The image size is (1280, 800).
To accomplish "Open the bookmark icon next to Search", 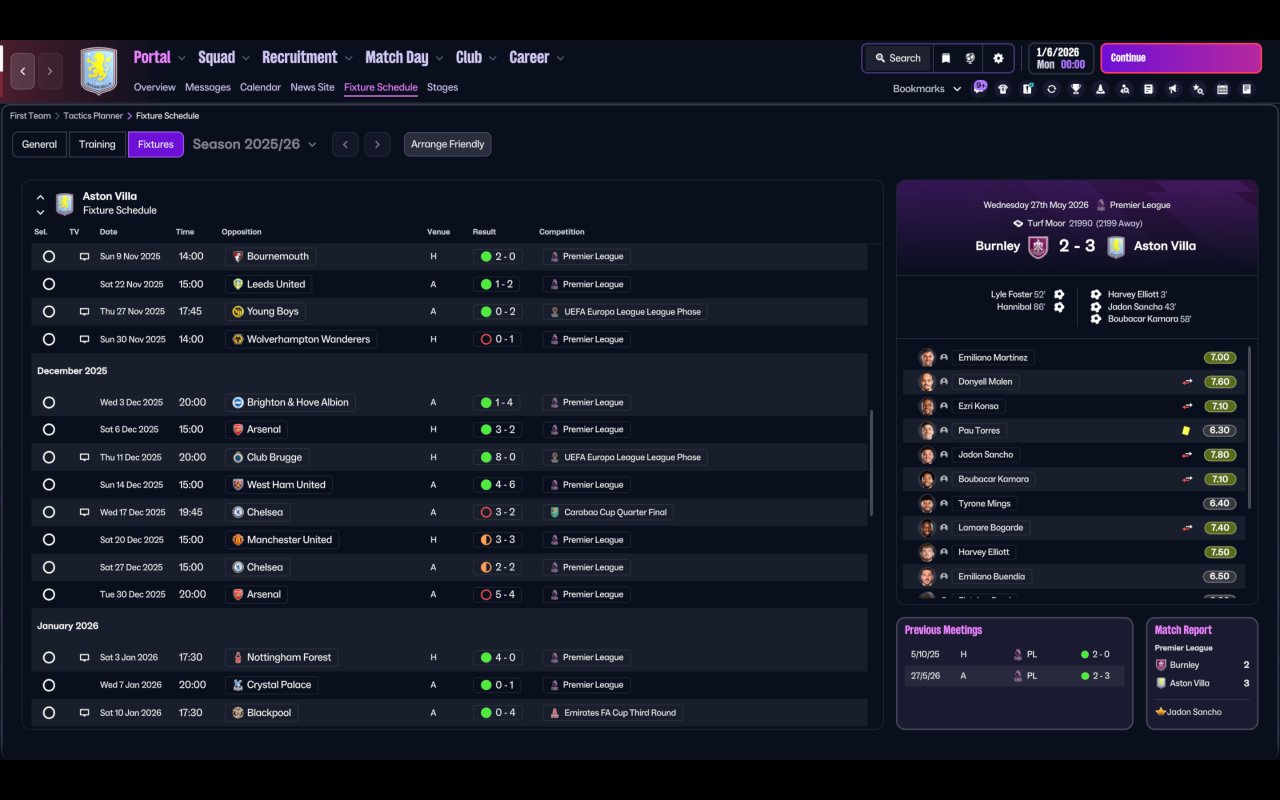I will (945, 58).
